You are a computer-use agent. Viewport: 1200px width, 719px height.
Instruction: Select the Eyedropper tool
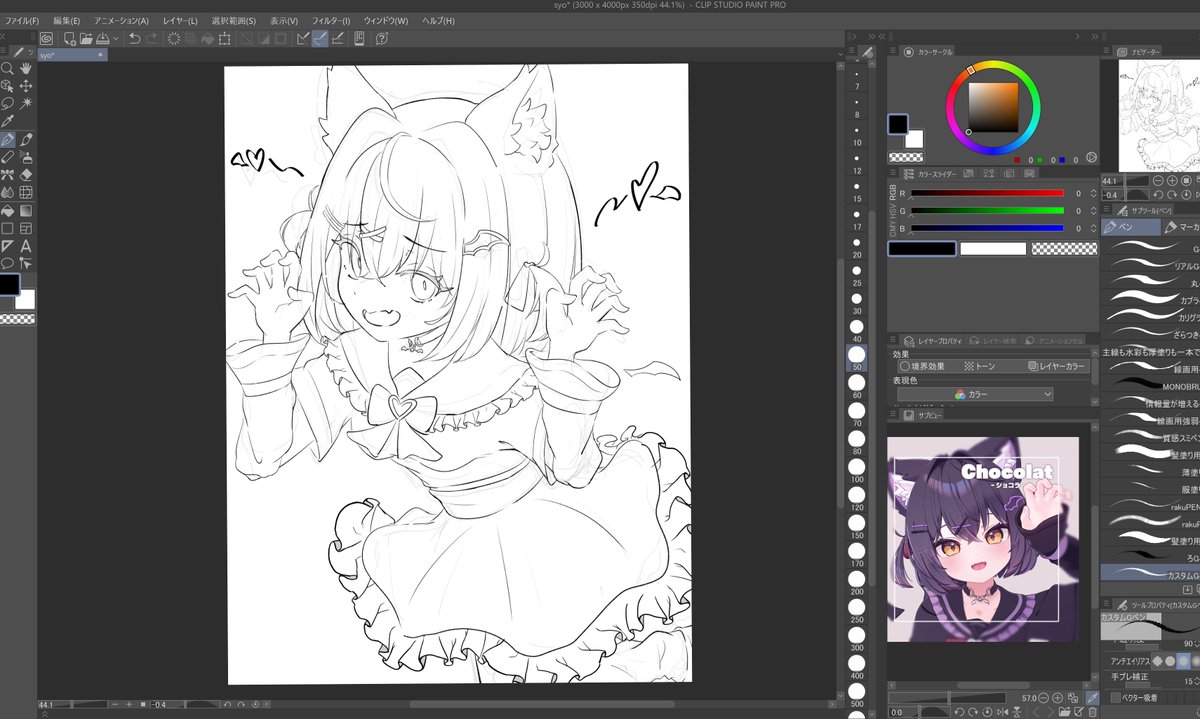pyautogui.click(x=7, y=121)
